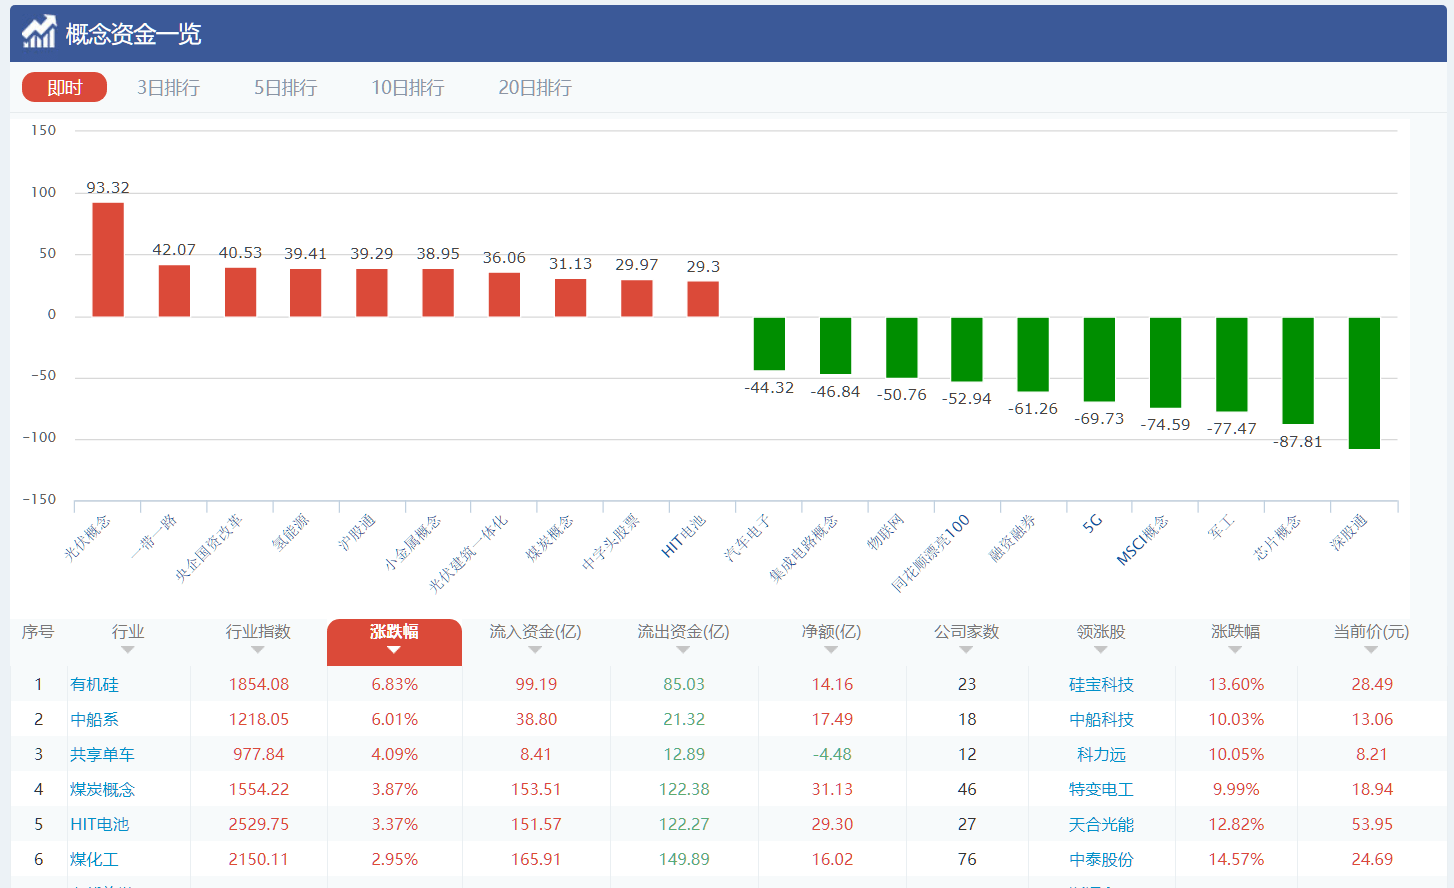Click the 序号 column header
1454x888 pixels.
coord(38,632)
